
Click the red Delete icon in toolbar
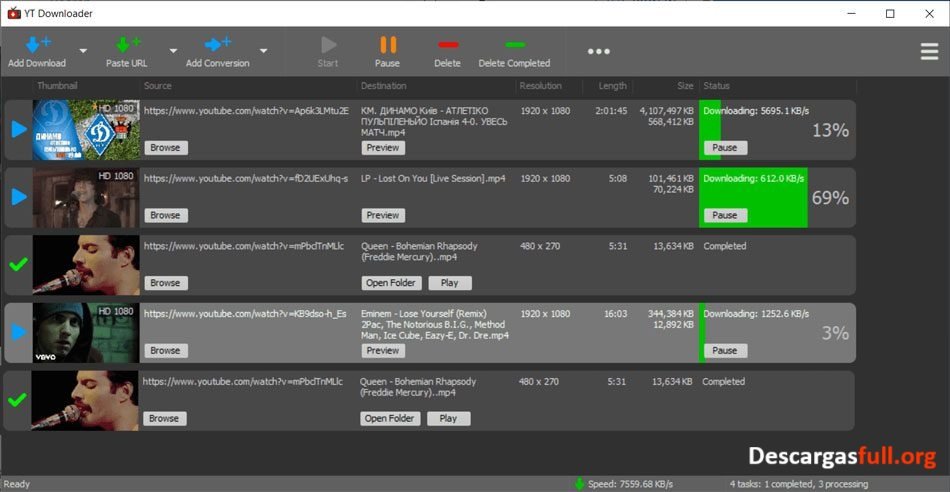tap(448, 44)
